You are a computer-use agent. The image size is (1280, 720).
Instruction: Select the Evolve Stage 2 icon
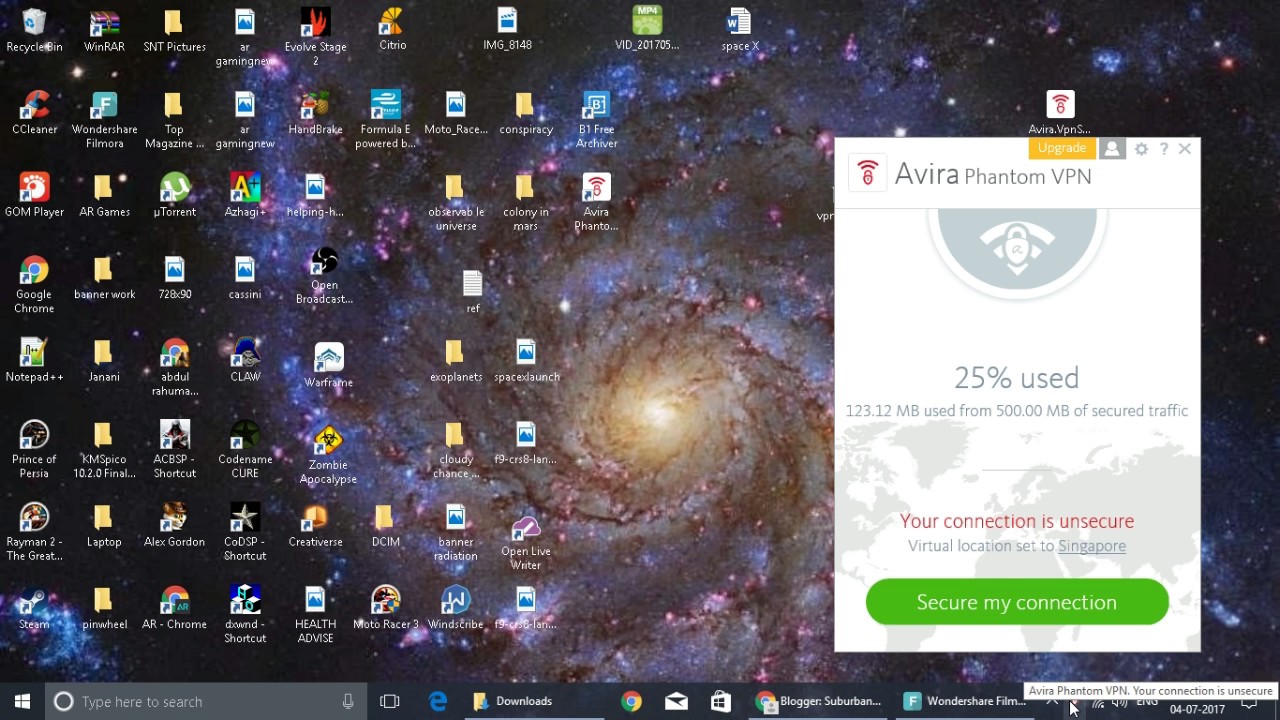(x=315, y=37)
